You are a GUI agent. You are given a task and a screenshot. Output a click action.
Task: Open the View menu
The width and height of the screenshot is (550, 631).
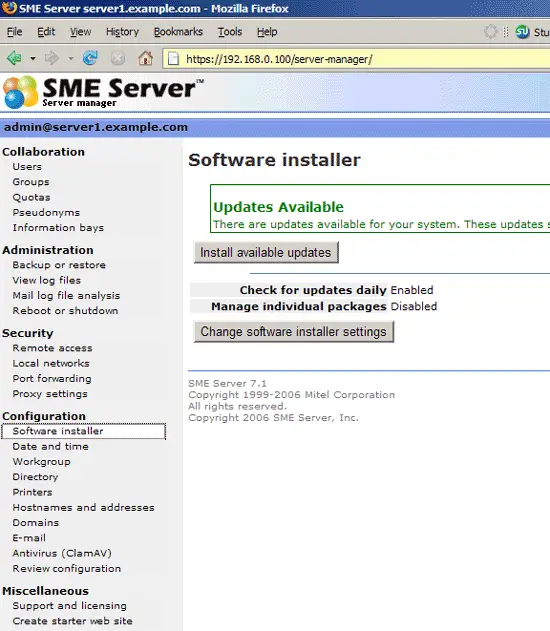(x=80, y=32)
